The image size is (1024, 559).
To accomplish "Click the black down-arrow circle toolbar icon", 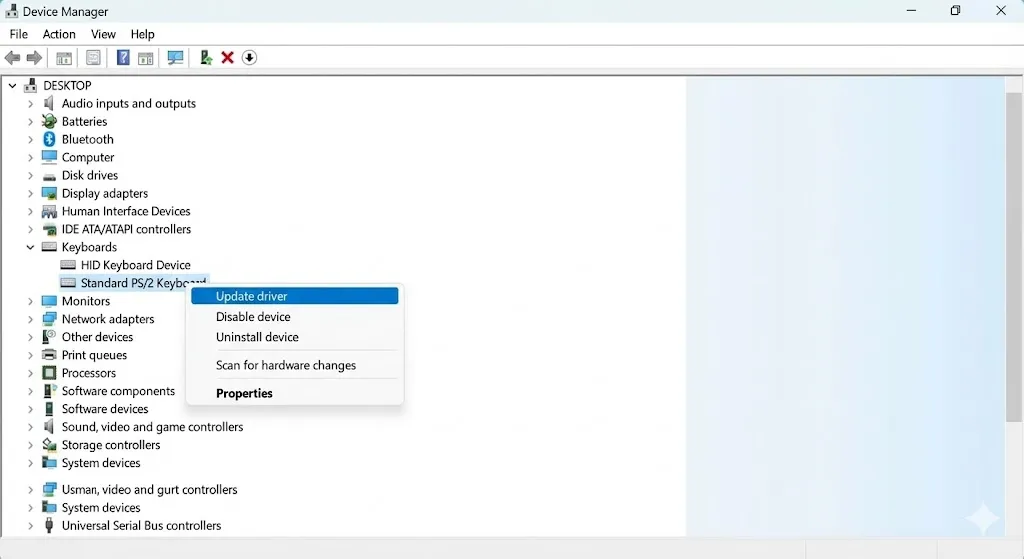I will point(249,58).
